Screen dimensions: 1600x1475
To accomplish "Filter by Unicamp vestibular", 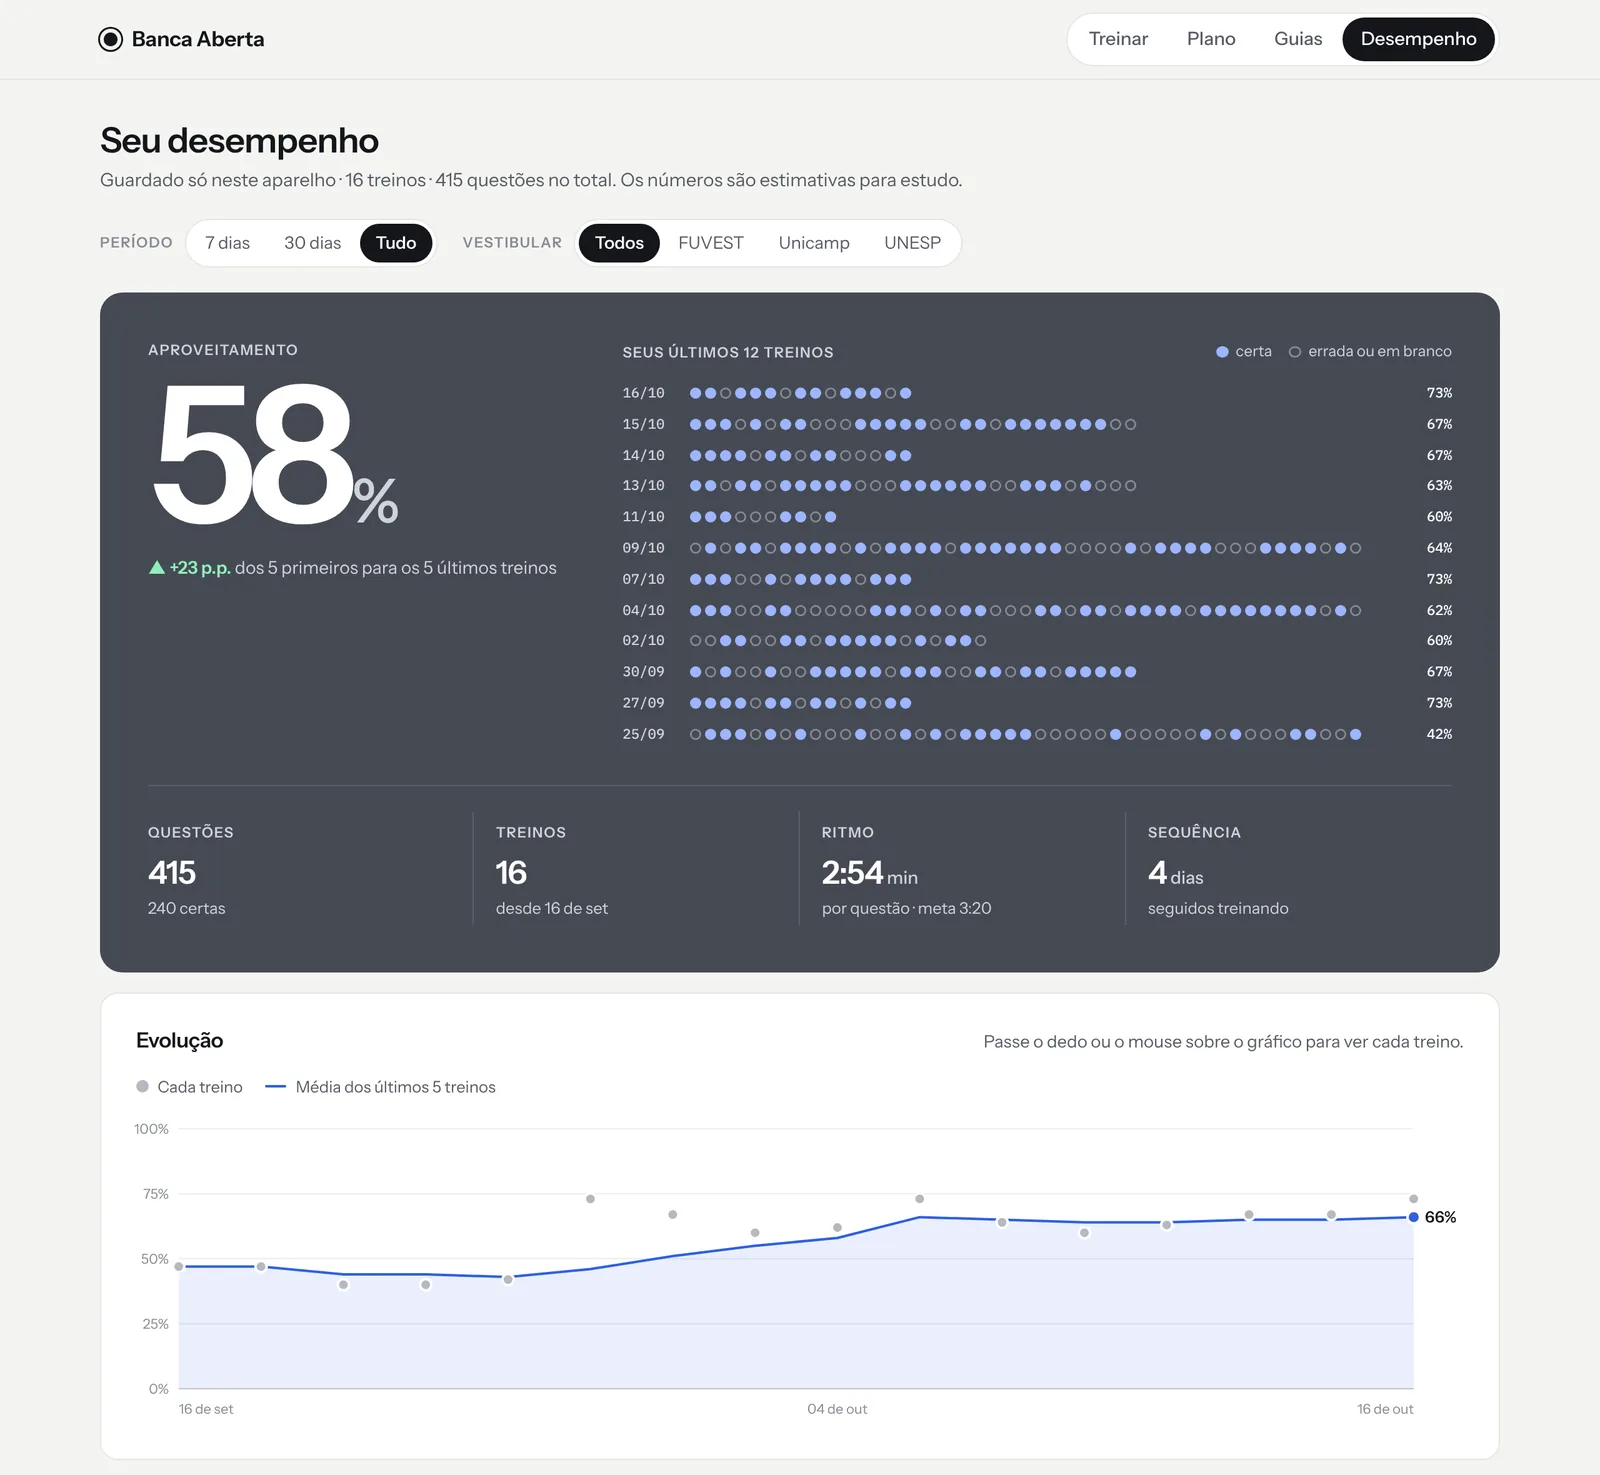I will pyautogui.click(x=814, y=243).
